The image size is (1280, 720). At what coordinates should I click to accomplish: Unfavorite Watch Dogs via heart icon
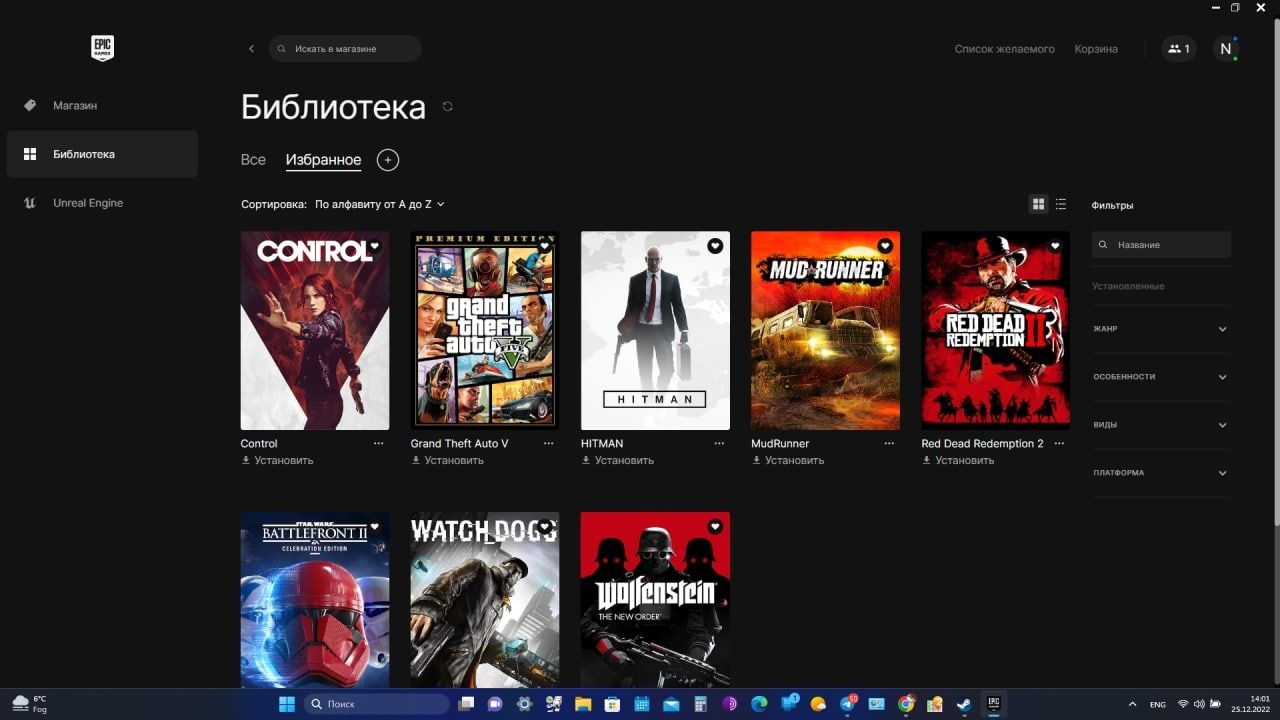(545, 526)
